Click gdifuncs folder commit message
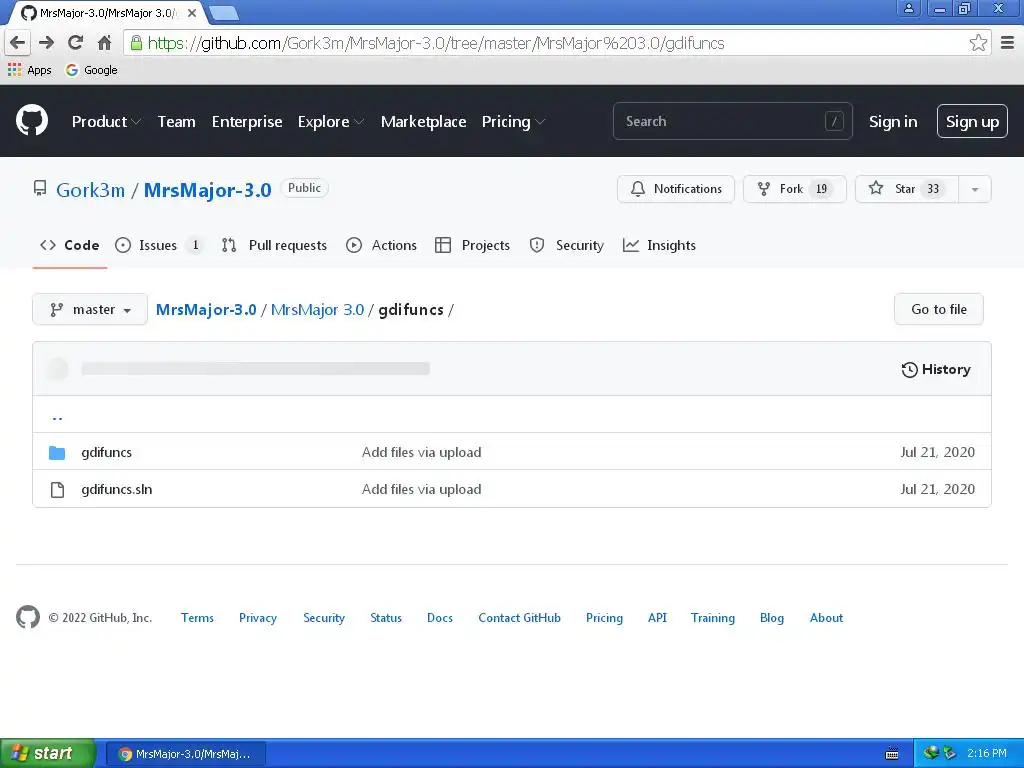1024x768 pixels. tap(421, 453)
